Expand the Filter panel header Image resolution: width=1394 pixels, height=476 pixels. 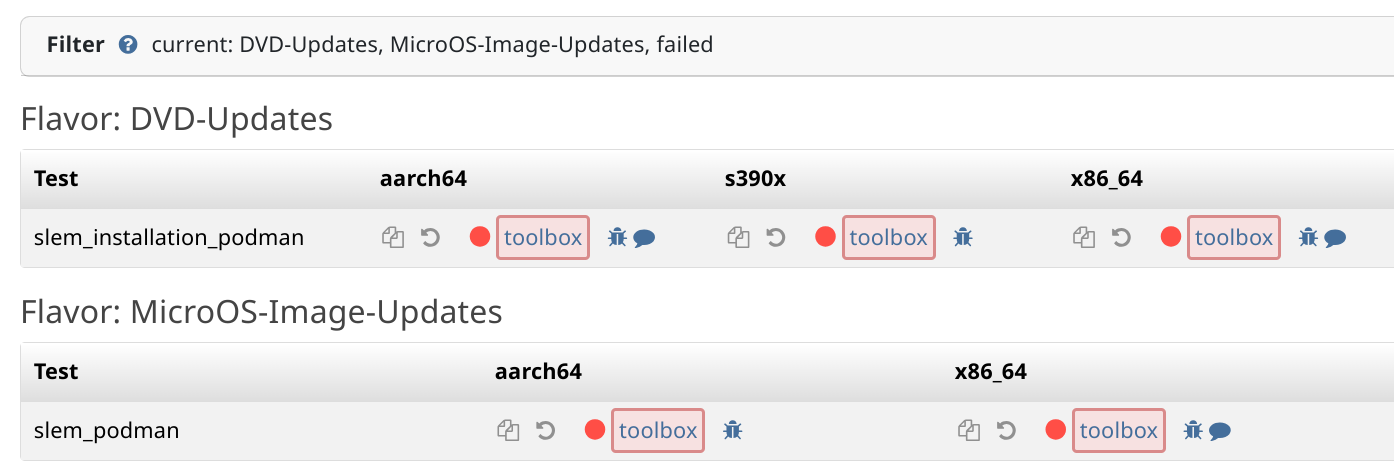707,45
